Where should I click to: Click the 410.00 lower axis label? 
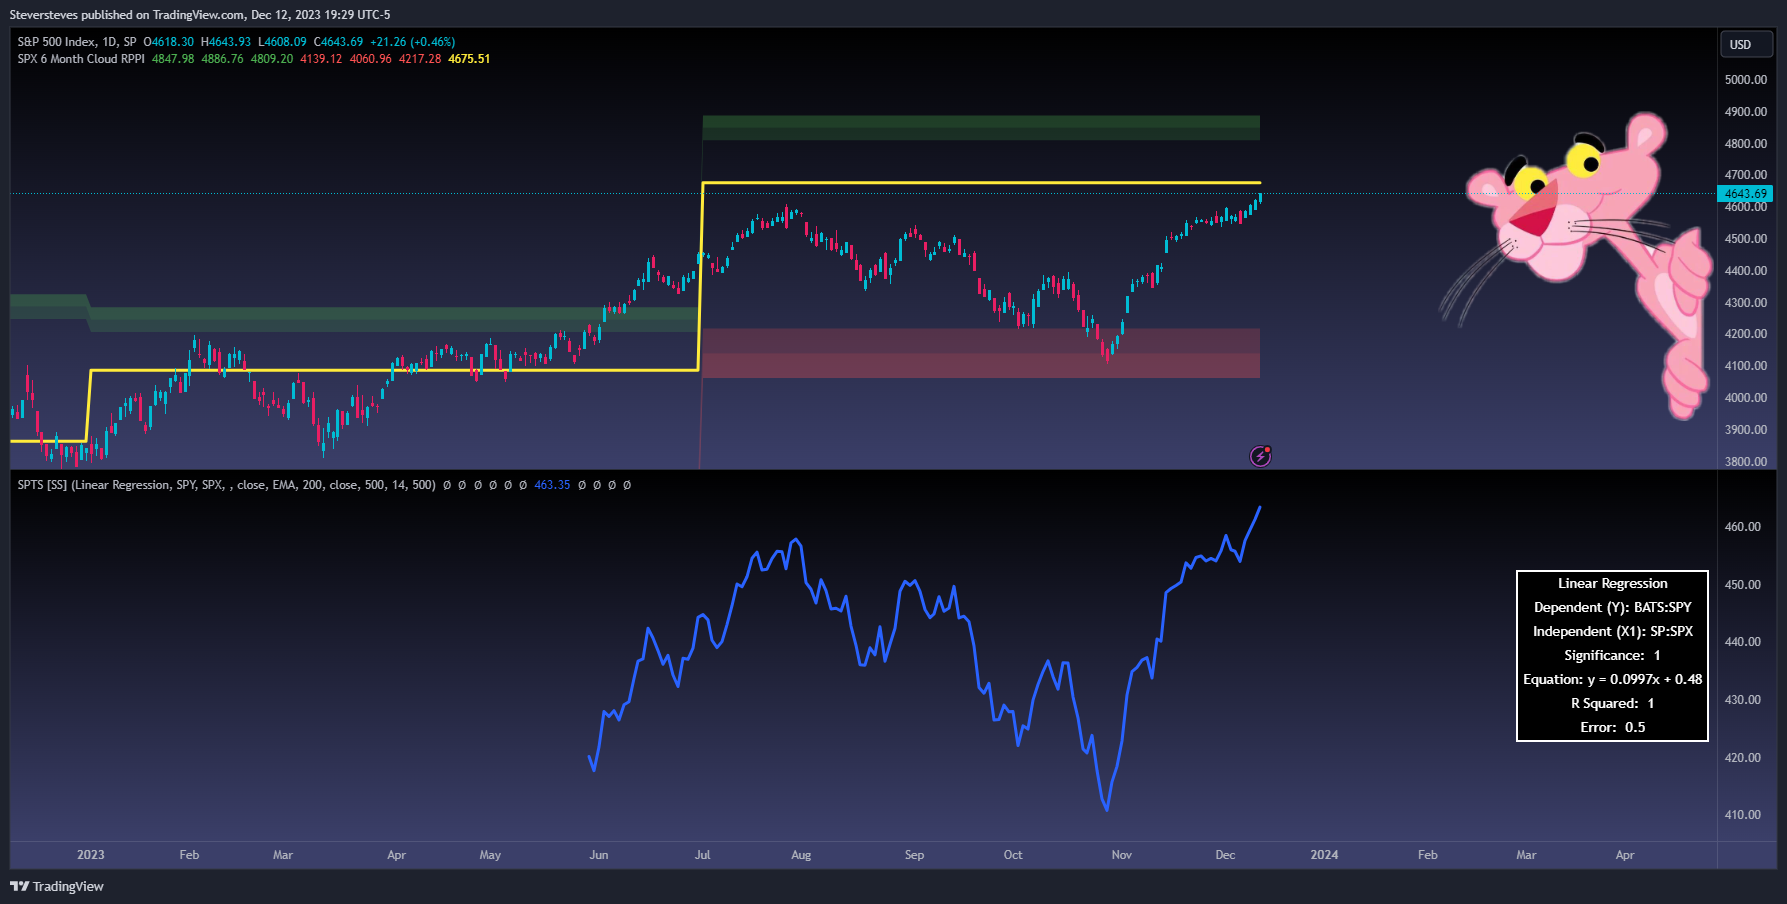point(1743,815)
